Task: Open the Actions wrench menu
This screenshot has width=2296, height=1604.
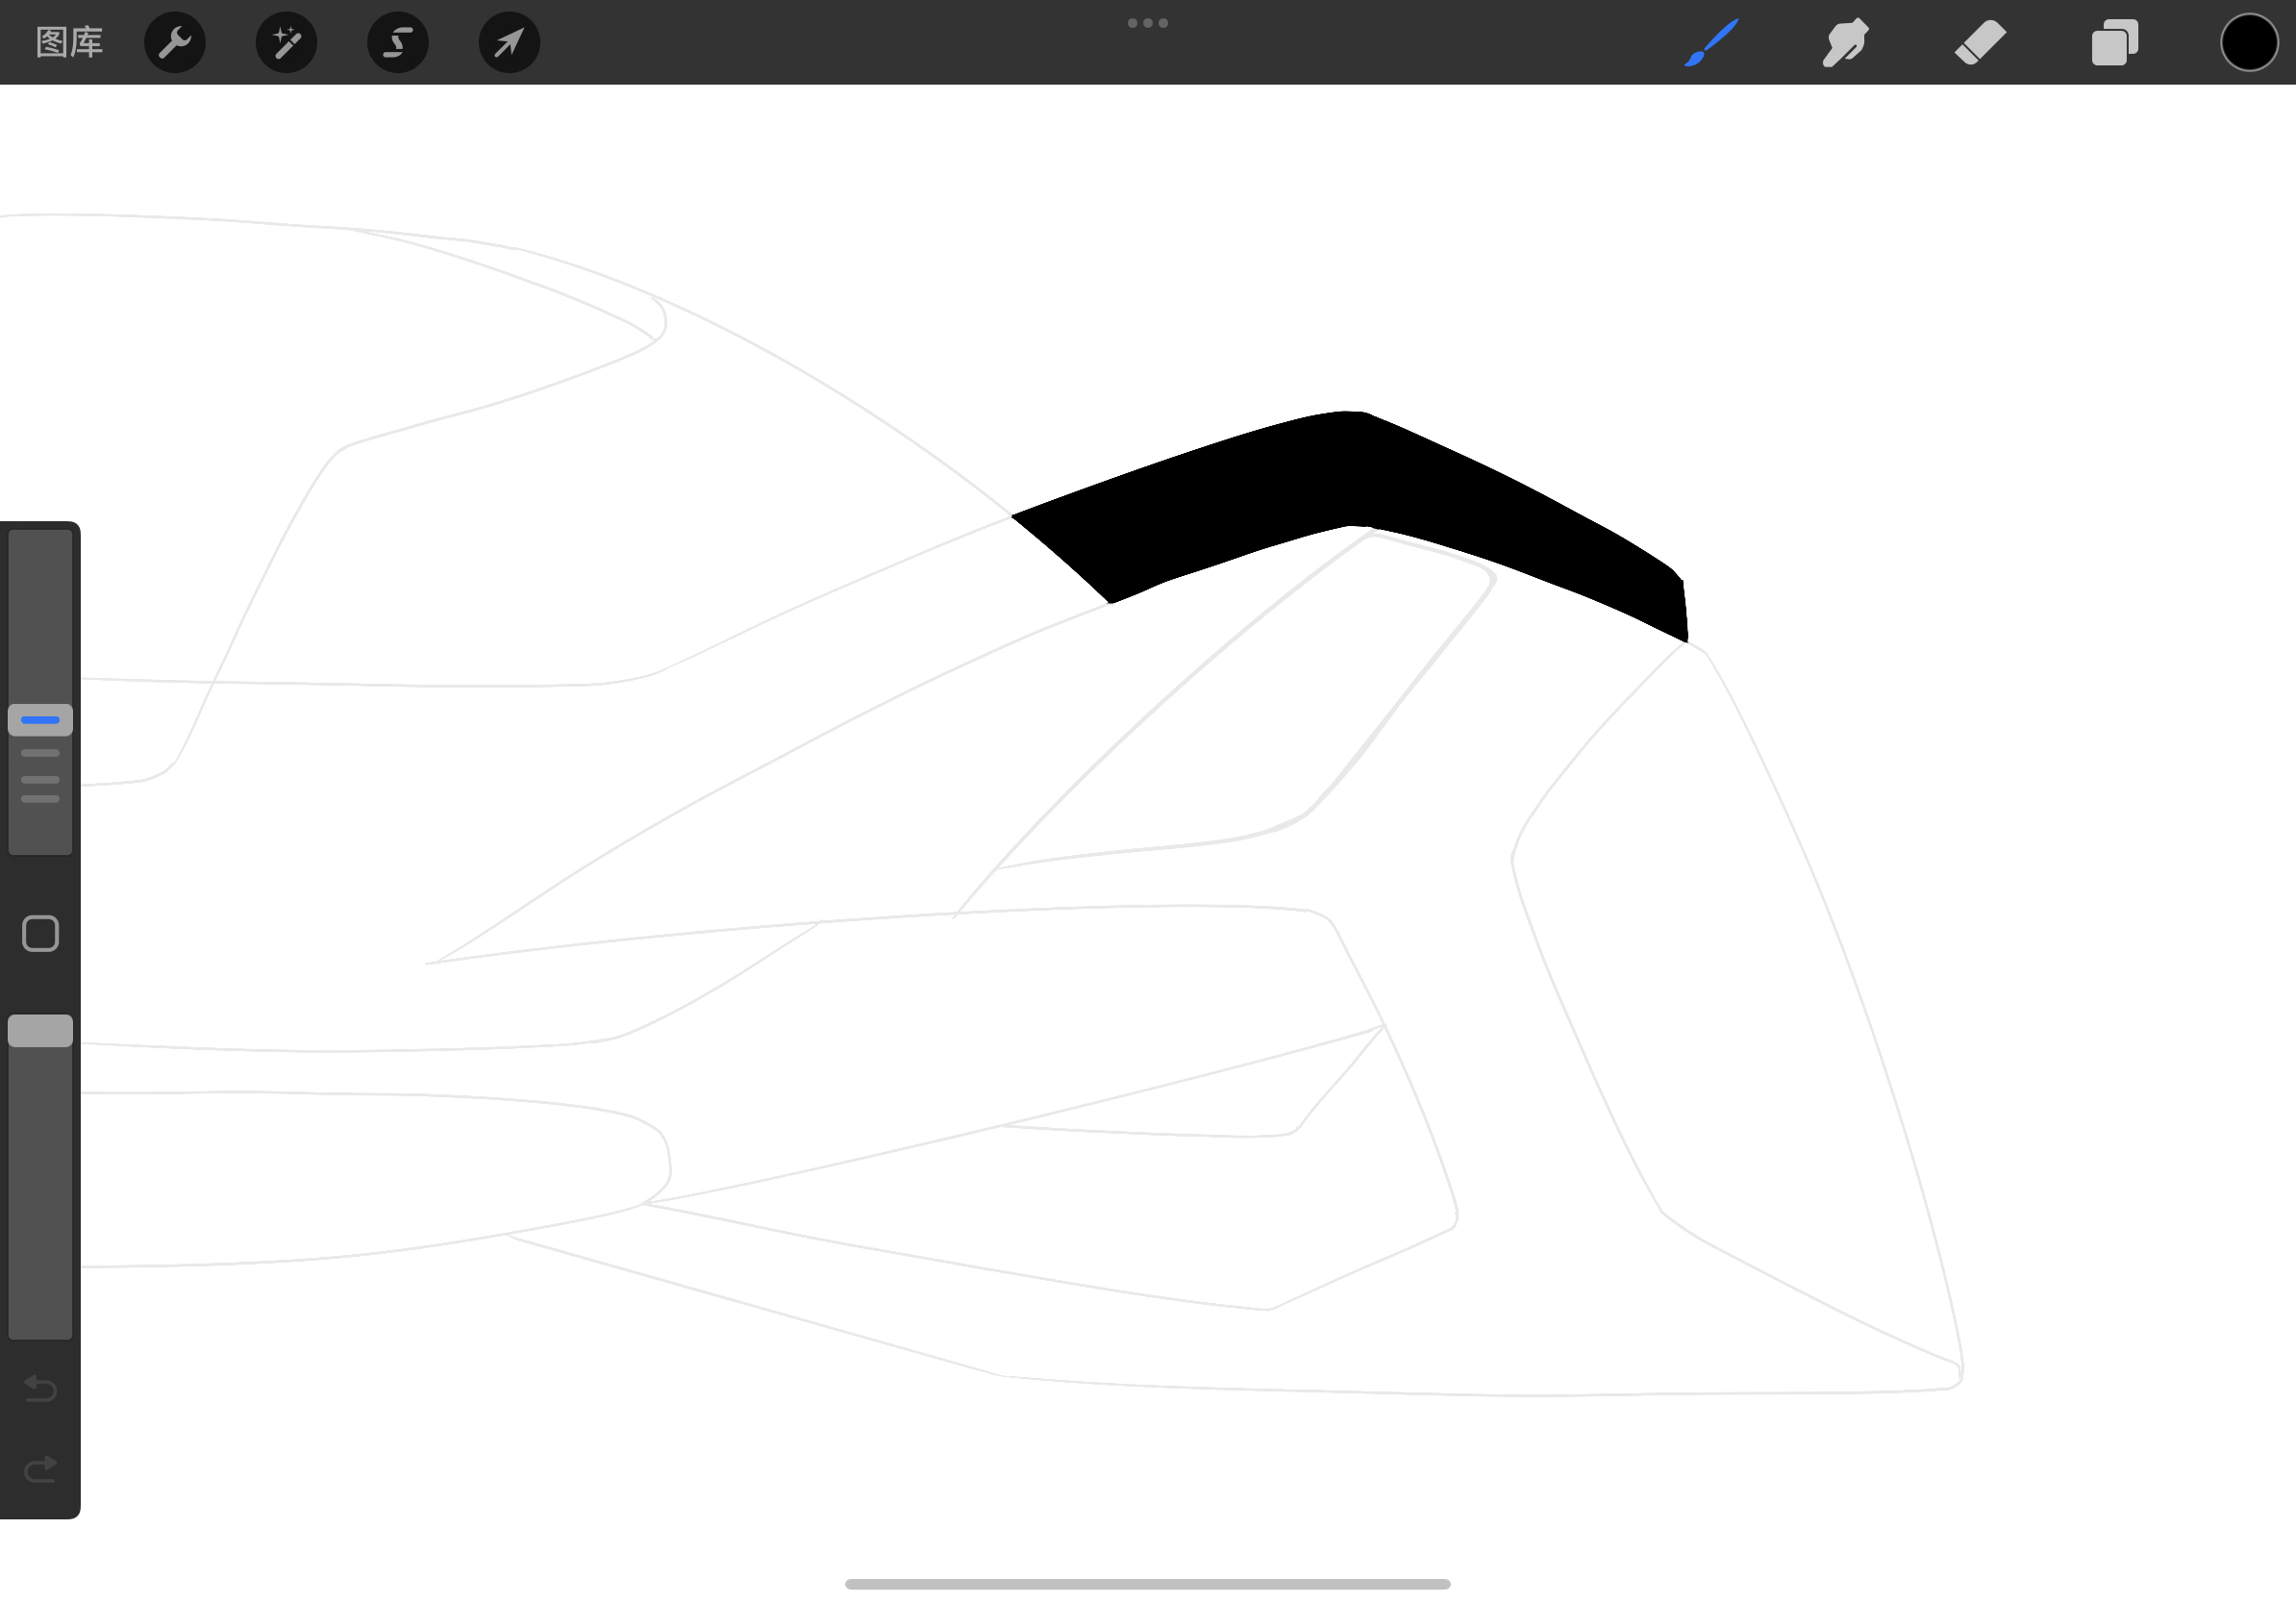Action: 175,42
